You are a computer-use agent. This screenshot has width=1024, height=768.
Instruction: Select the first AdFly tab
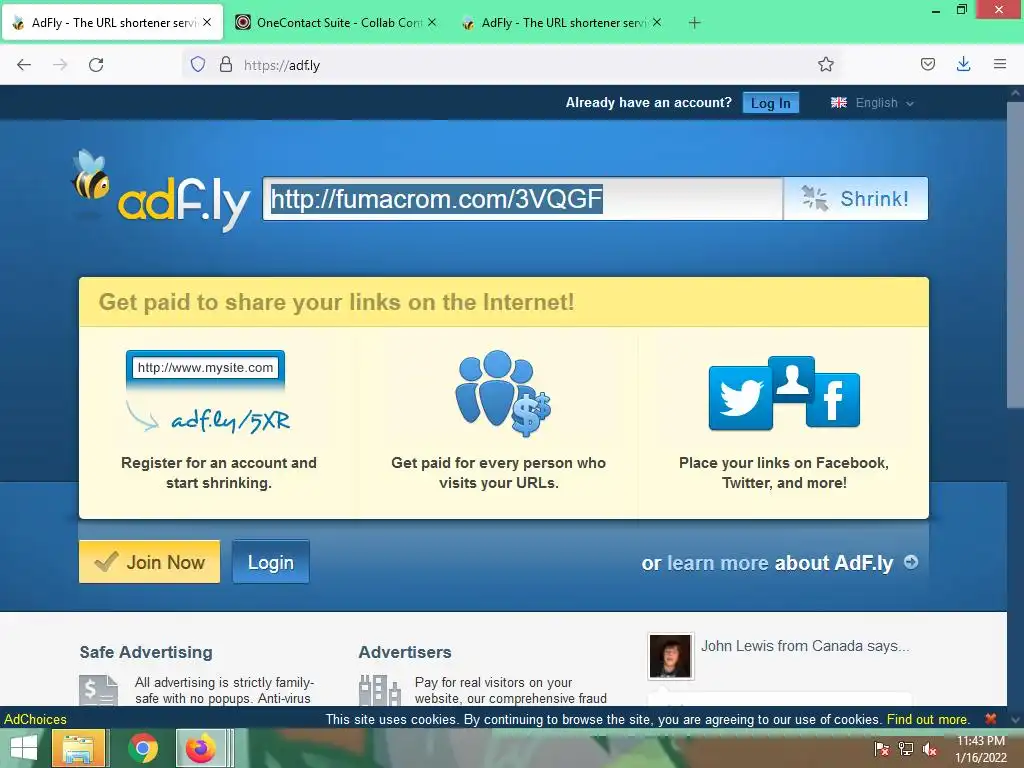pos(112,22)
